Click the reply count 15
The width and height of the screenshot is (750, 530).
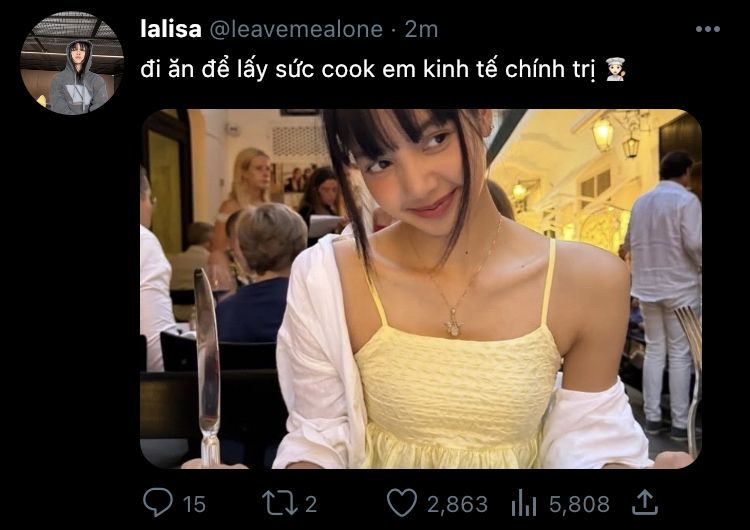pos(194,505)
